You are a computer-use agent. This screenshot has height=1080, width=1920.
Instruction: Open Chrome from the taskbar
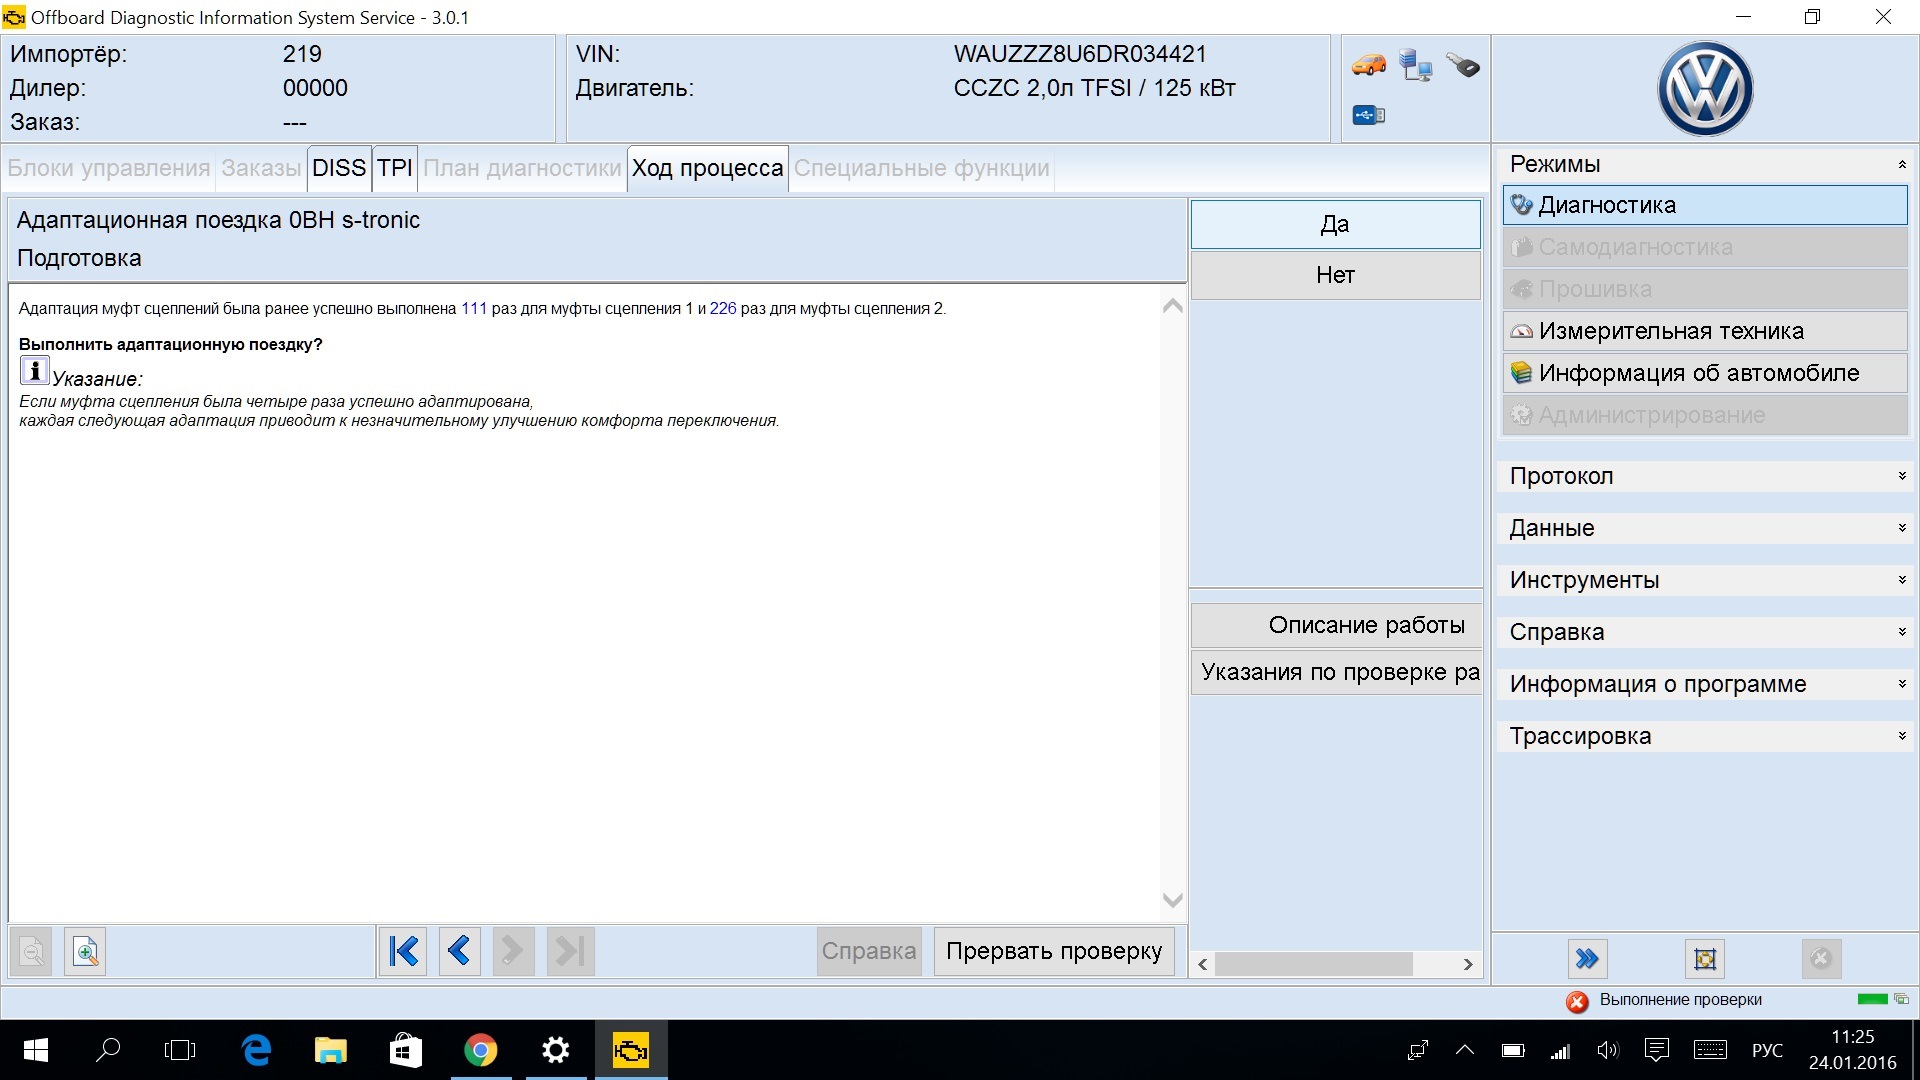tap(480, 1050)
